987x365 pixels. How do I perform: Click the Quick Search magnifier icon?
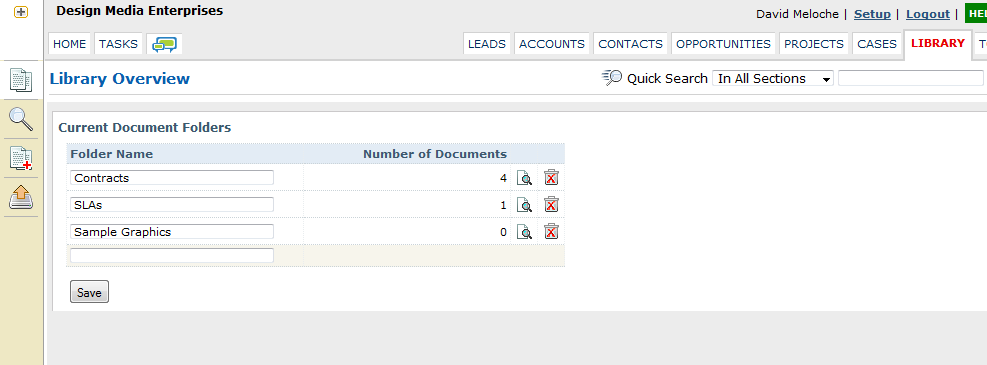(x=612, y=78)
